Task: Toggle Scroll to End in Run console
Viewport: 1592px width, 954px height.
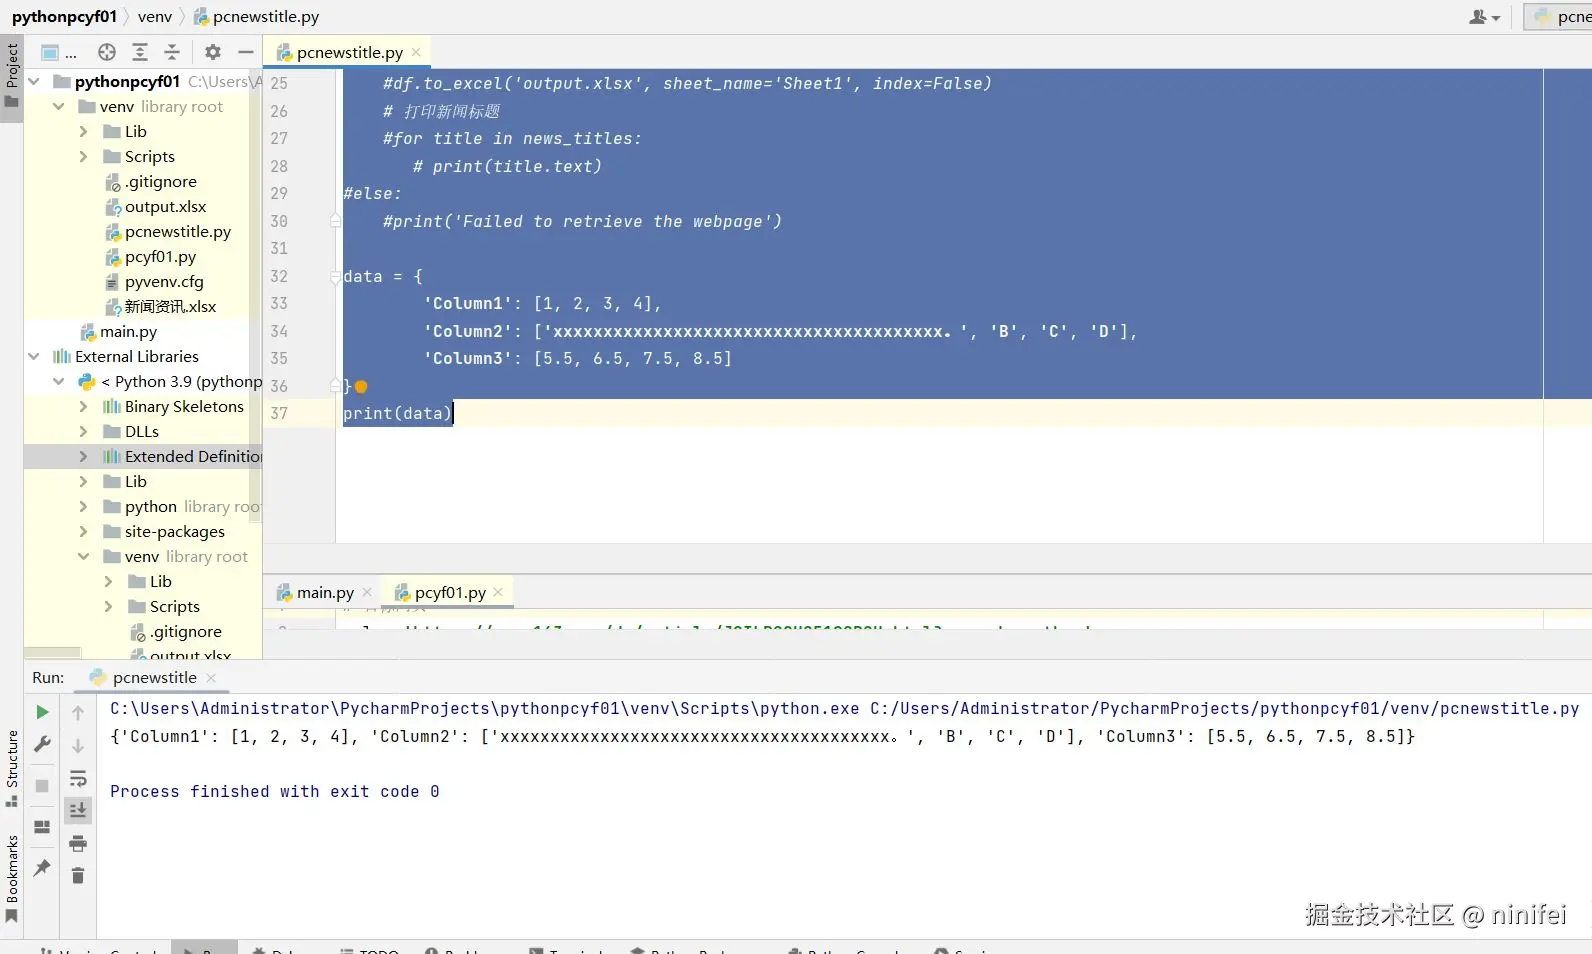Action: [x=78, y=810]
